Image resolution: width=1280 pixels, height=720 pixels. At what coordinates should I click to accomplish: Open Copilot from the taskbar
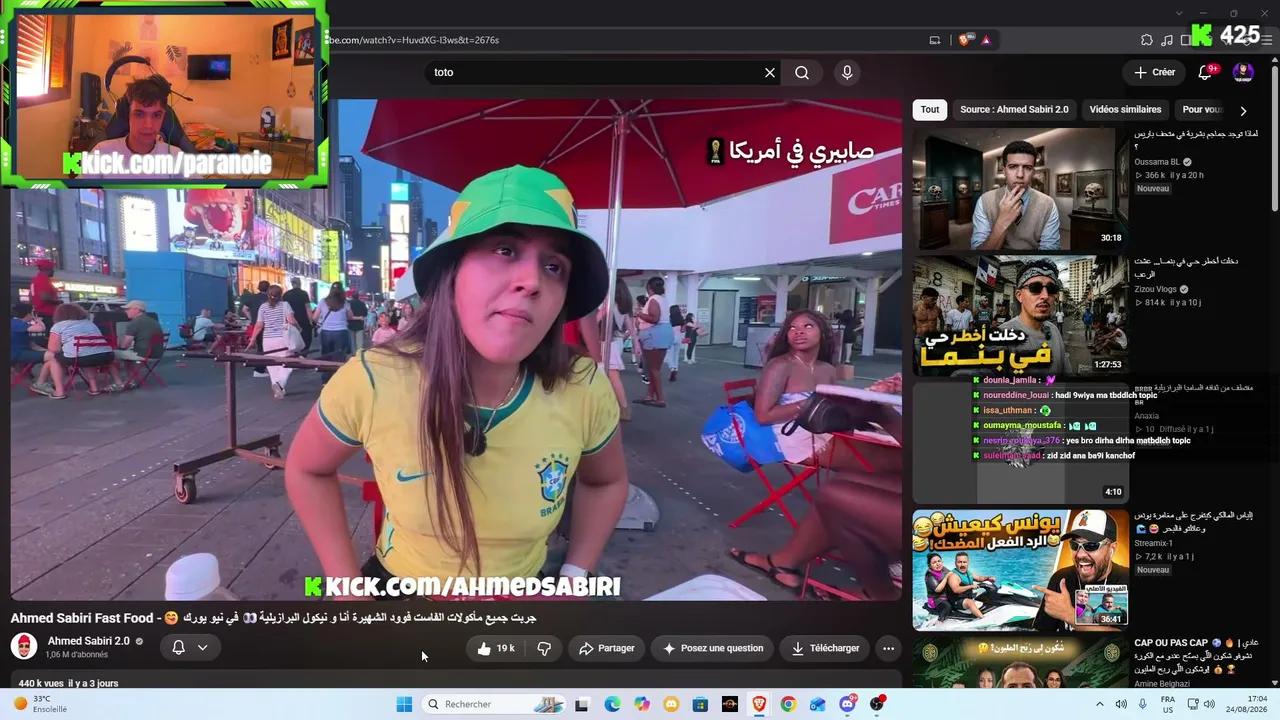pyautogui.click(x=642, y=704)
